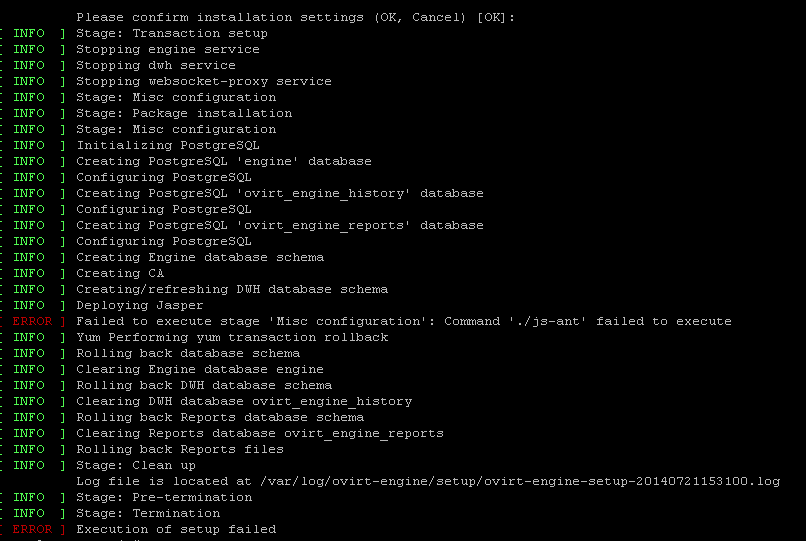Click the green INFO tag beside 'Stage: Pre-termination'
The width and height of the screenshot is (806, 541).
(x=29, y=497)
